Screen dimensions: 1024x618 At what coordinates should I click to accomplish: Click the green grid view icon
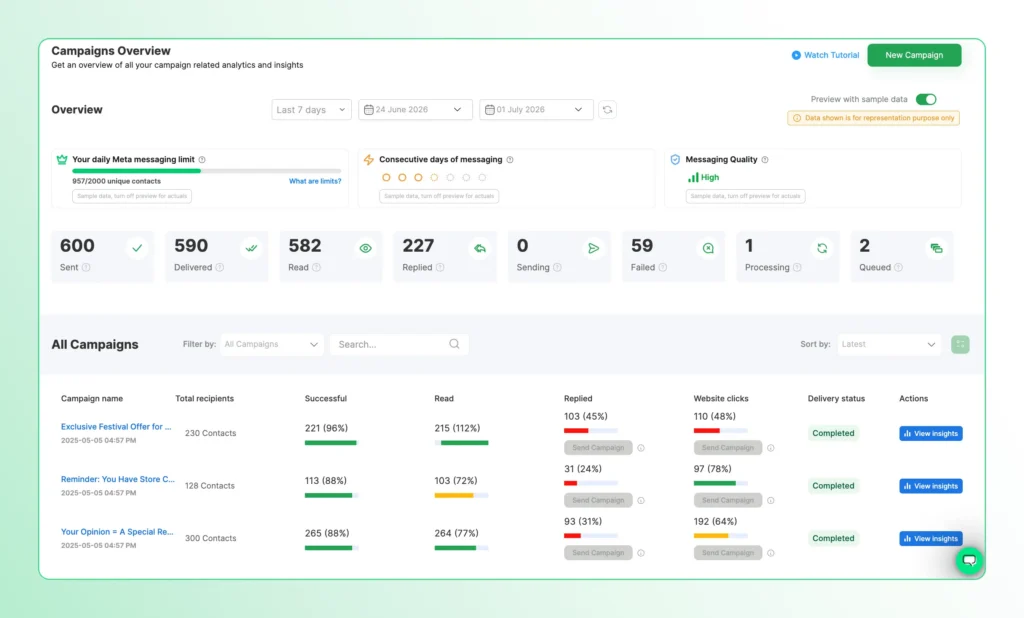[960, 344]
